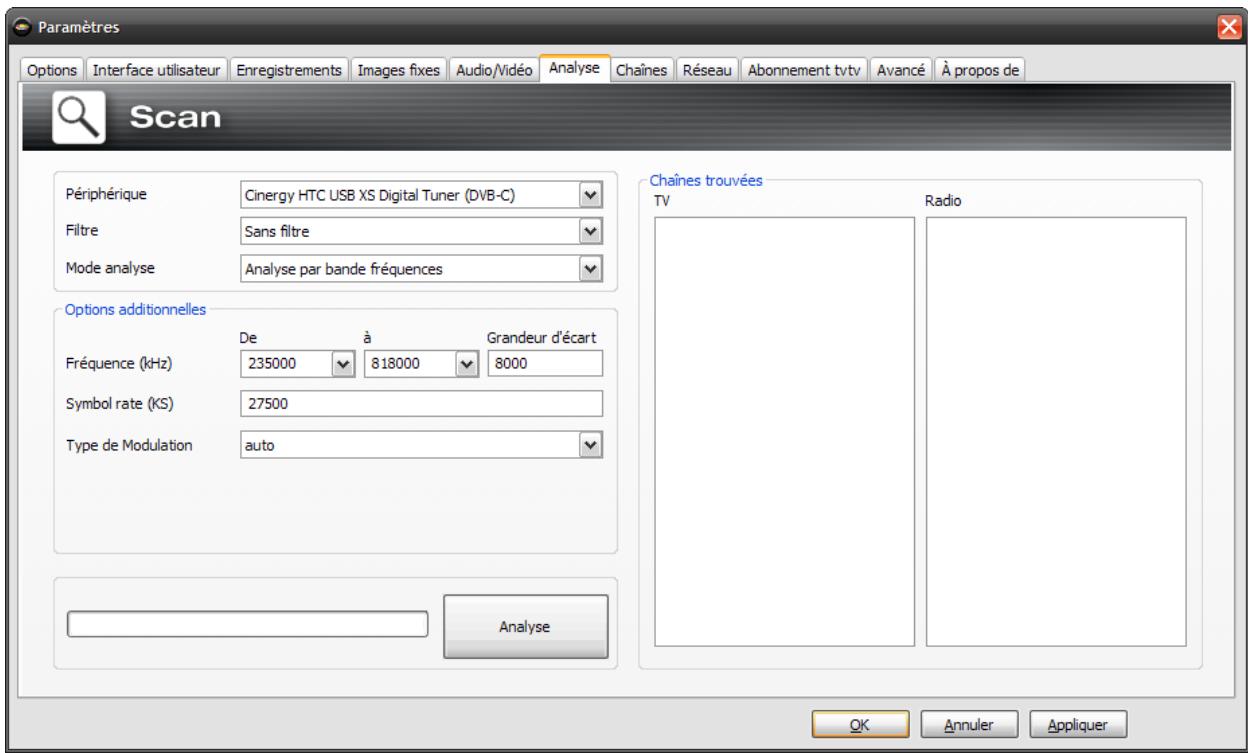Switch to the Chaînes tab
This screenshot has width=1248, height=753.
click(x=643, y=71)
